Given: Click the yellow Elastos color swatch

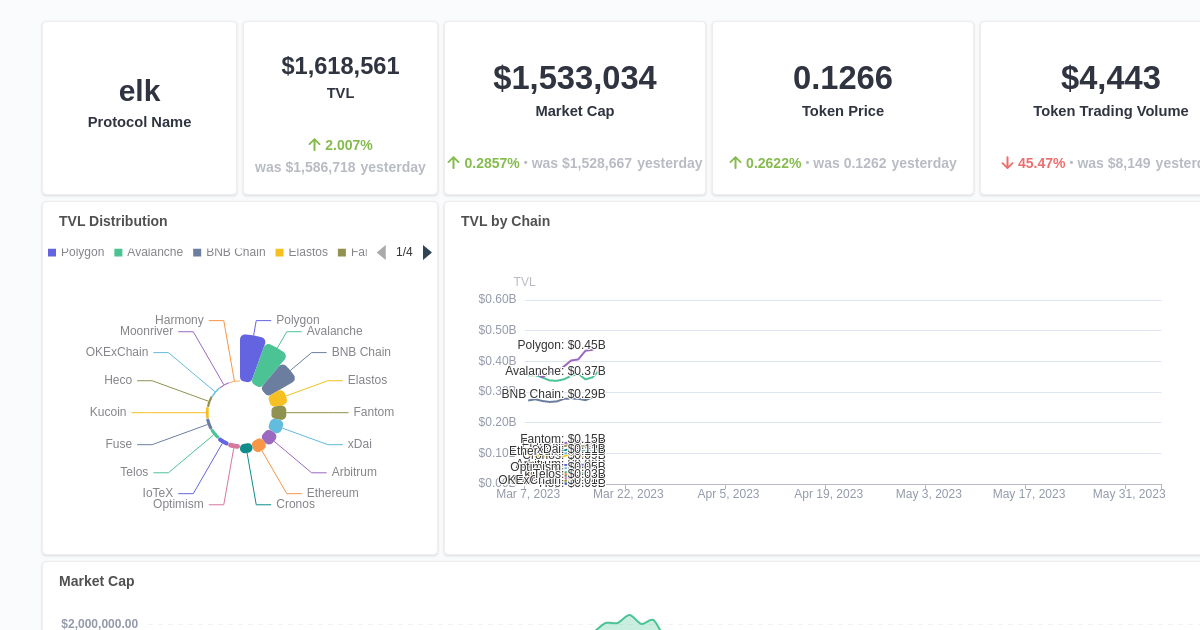Looking at the screenshot, I should 279,252.
